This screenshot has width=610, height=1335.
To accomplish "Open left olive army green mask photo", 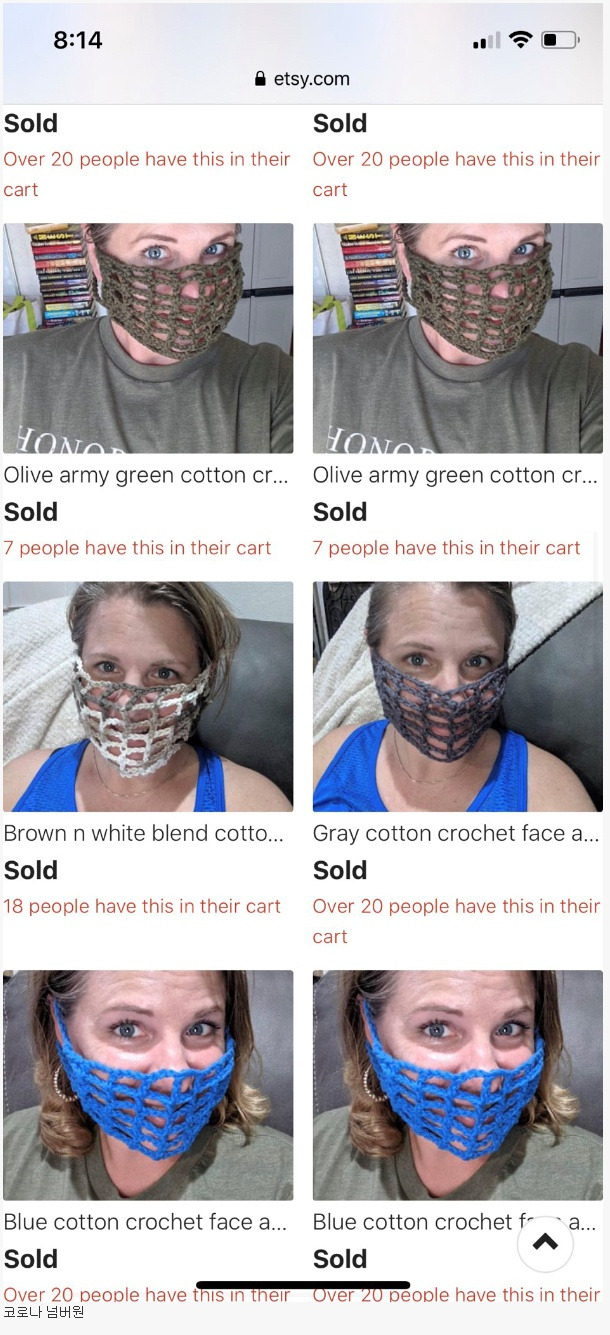I will click(148, 338).
